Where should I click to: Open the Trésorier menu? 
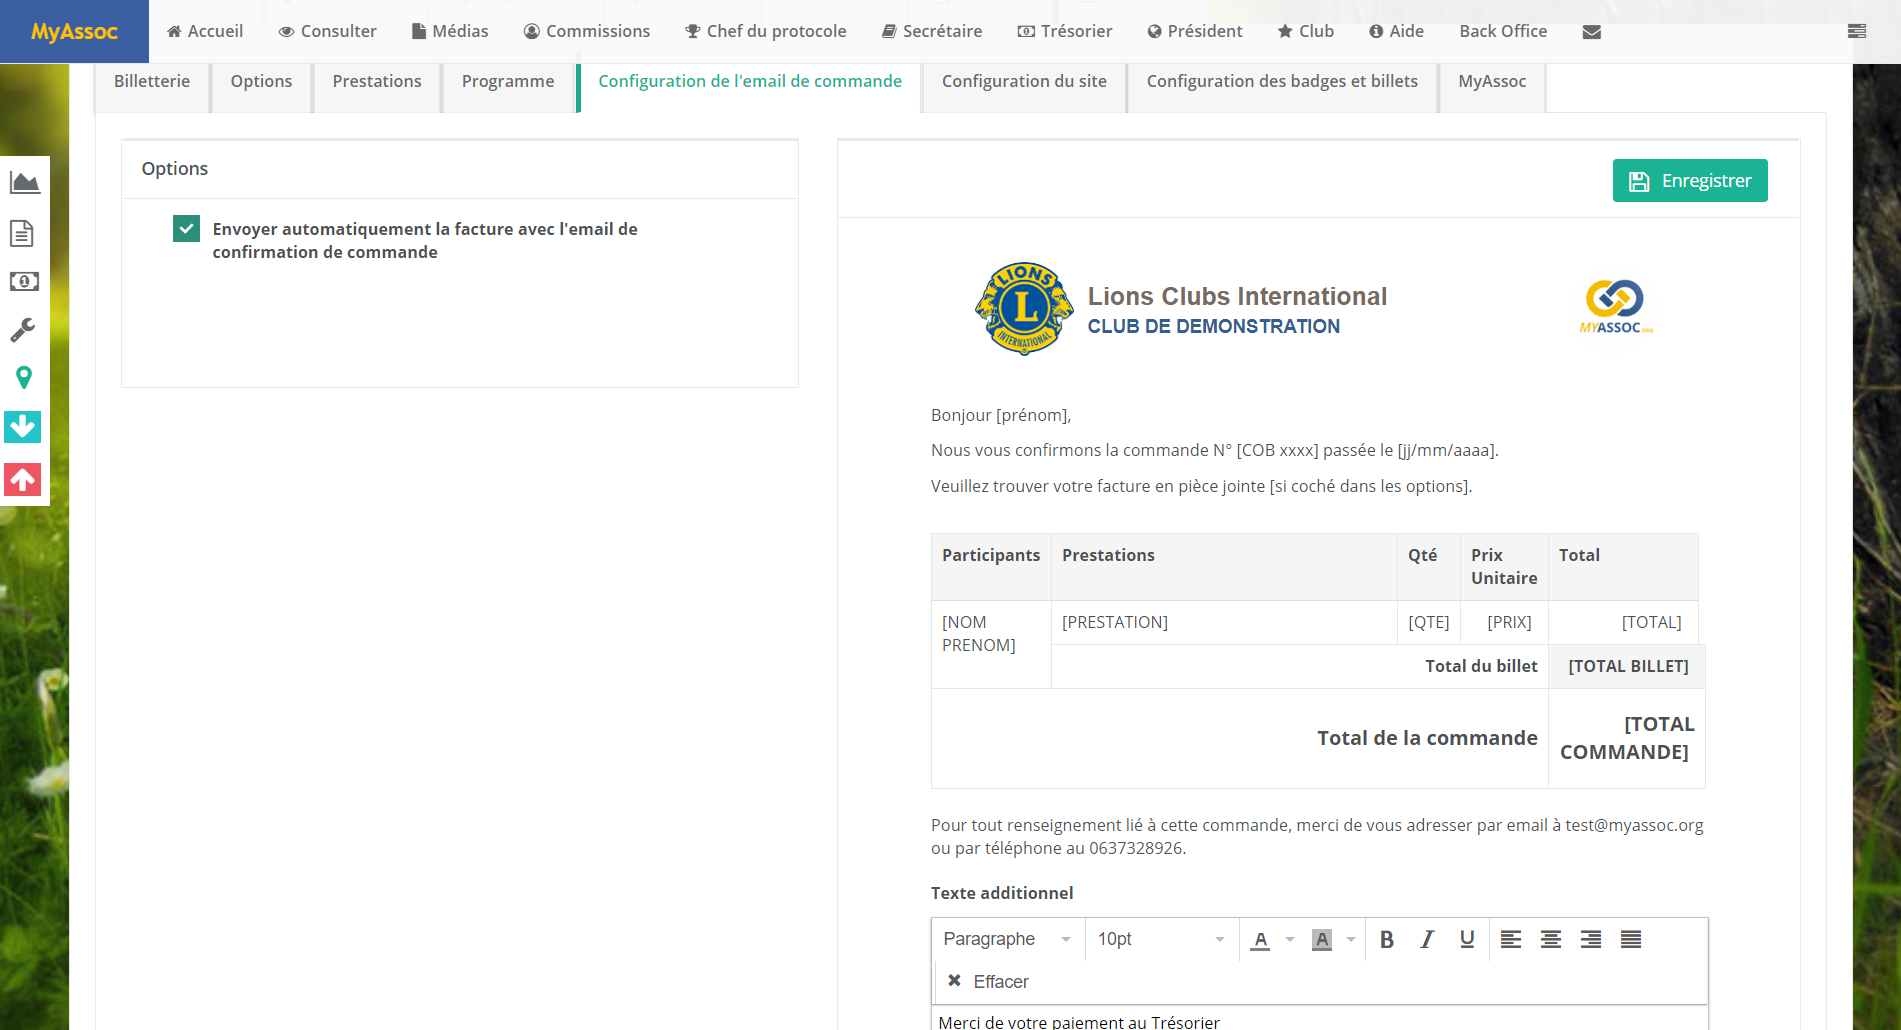pyautogui.click(x=1065, y=31)
